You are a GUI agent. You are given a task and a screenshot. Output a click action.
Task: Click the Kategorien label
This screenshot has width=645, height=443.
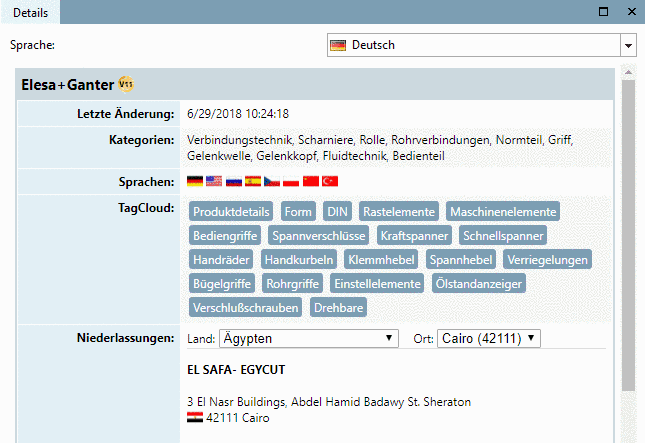tap(142, 140)
